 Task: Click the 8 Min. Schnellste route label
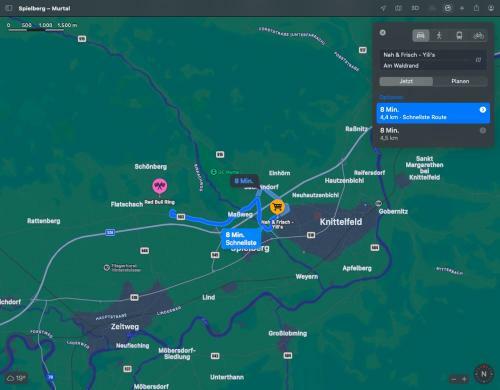[x=241, y=239]
